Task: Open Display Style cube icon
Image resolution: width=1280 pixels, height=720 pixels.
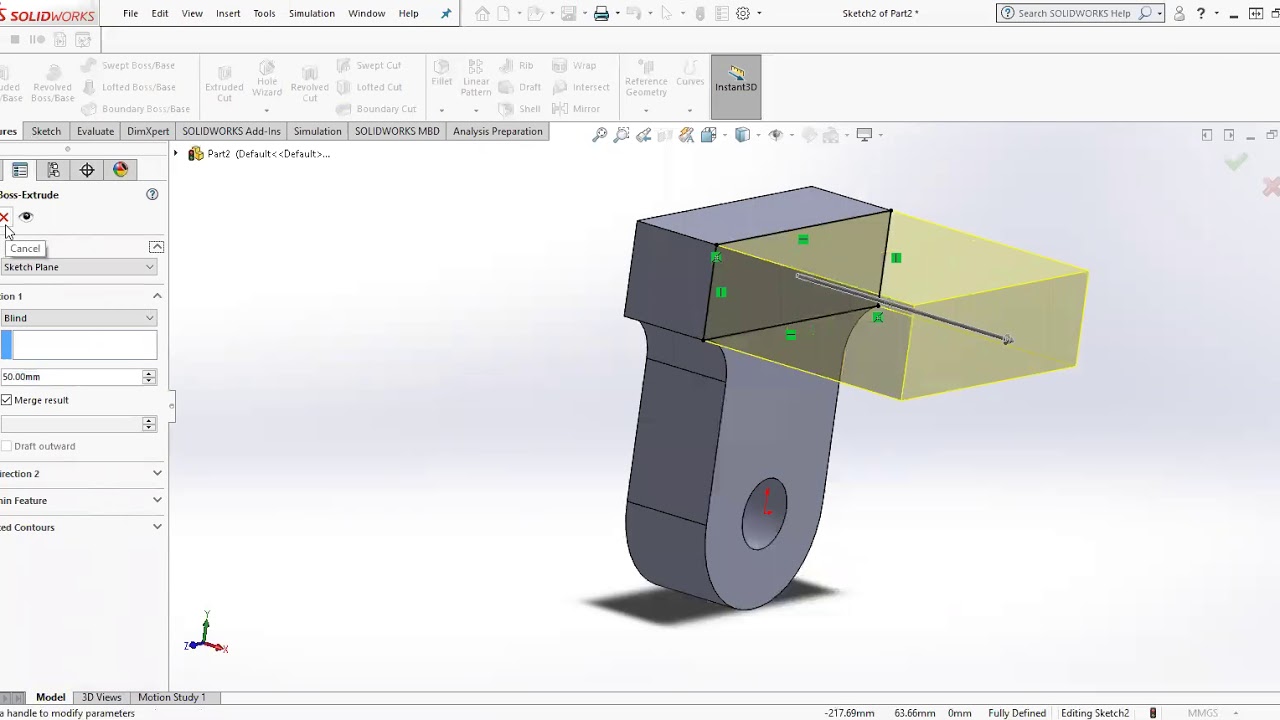Action: 743,135
